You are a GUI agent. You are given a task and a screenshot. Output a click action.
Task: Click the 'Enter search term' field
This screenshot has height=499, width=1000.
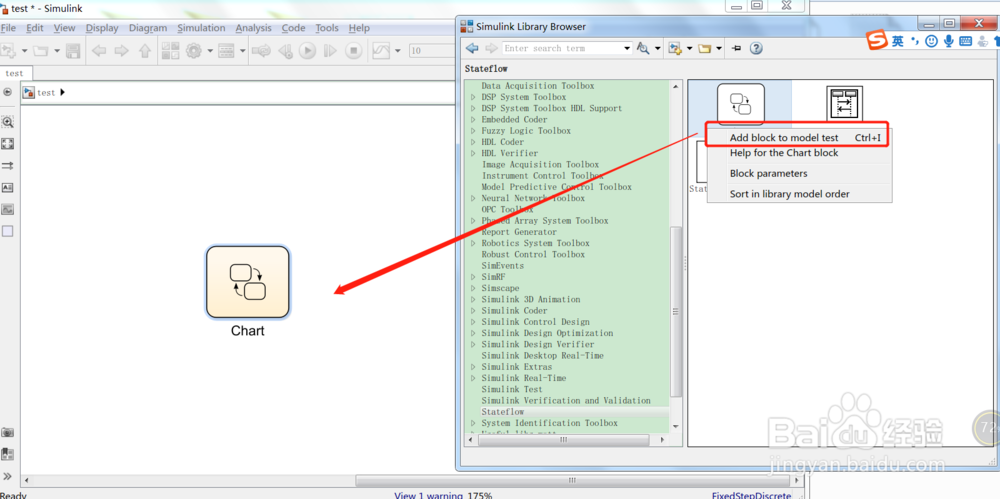tap(561, 48)
